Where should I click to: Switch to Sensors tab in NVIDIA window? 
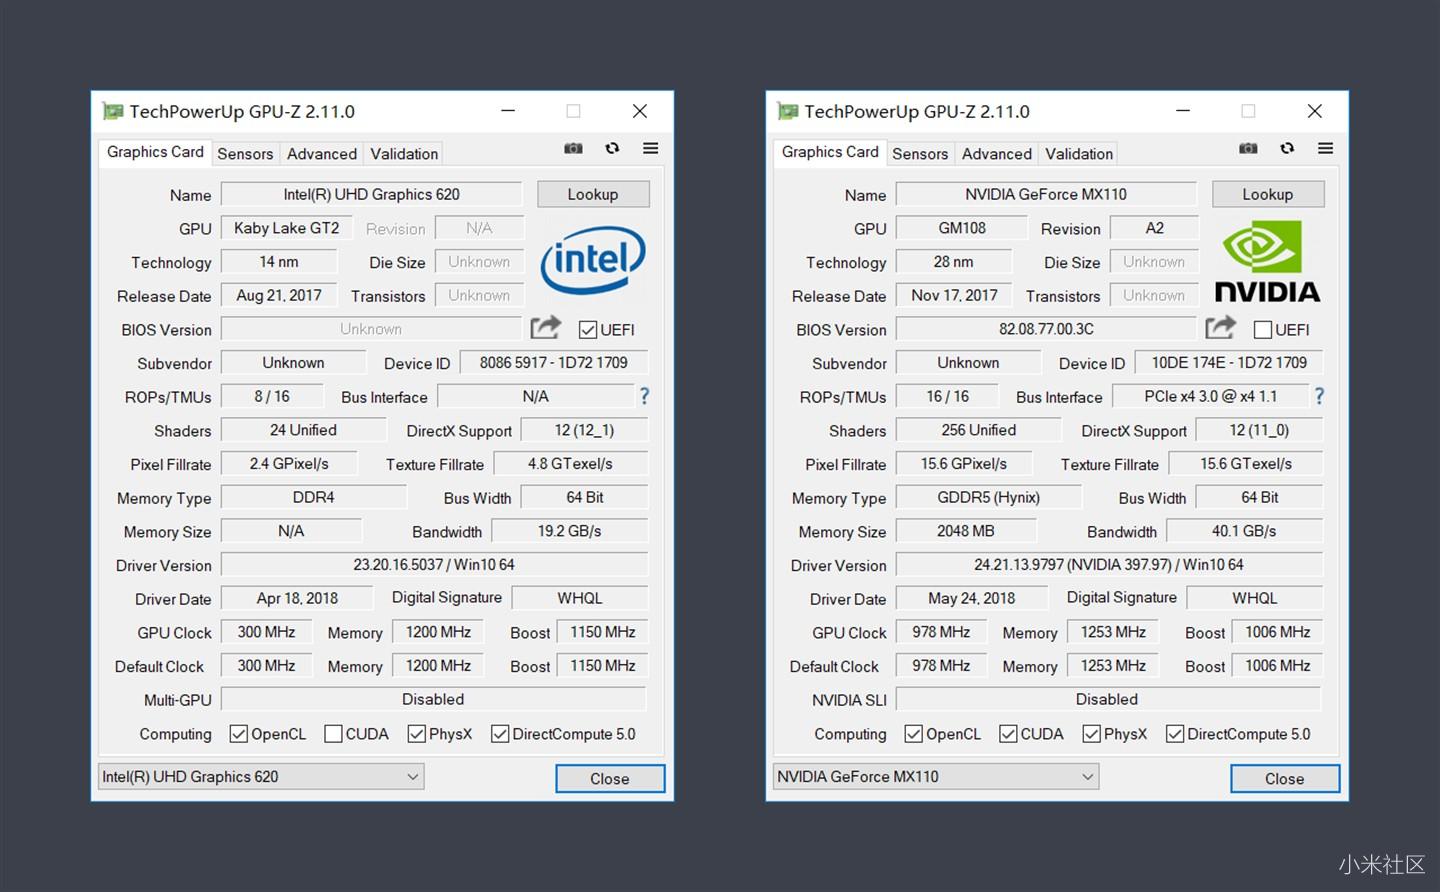(920, 154)
